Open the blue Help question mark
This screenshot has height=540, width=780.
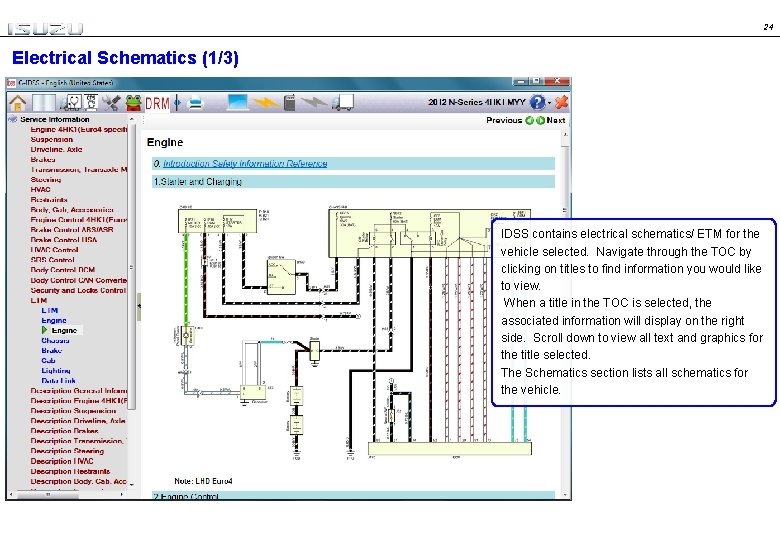537,102
